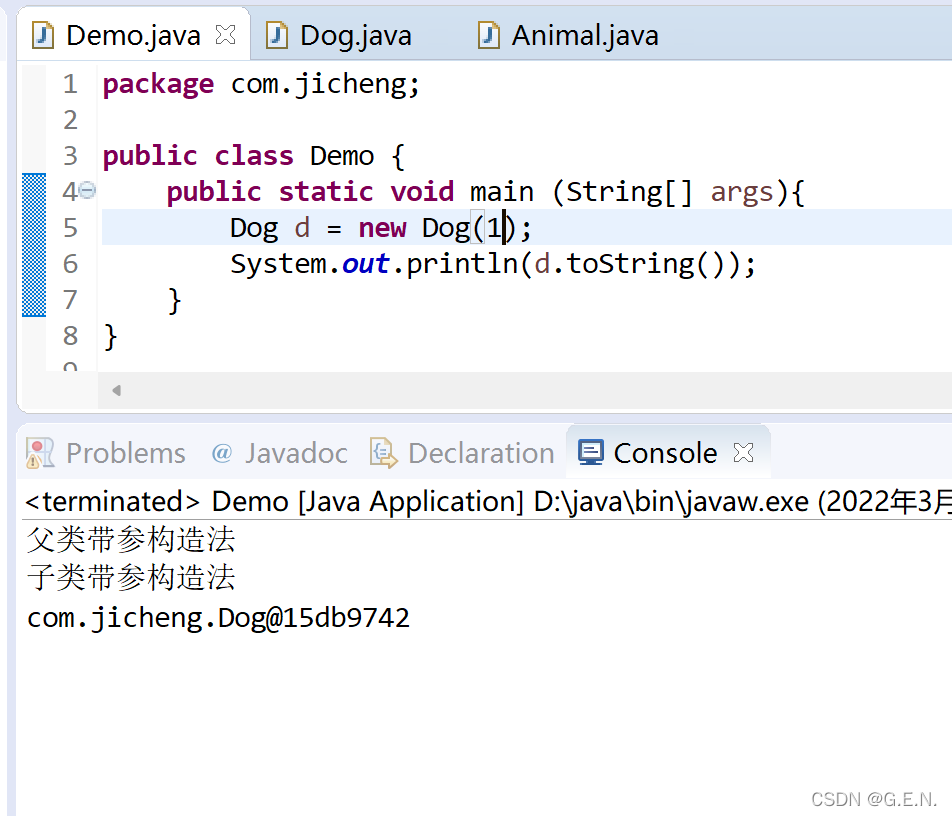Click 'com.jicheng;' on line 1

[x=325, y=84]
